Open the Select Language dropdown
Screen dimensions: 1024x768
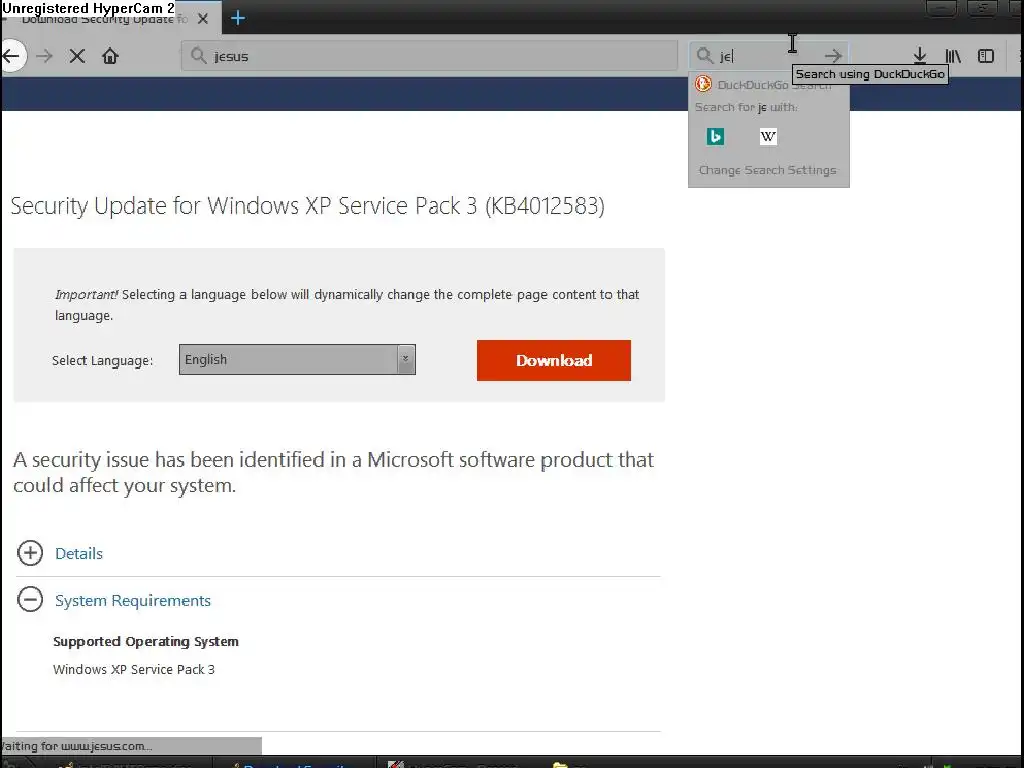click(297, 360)
